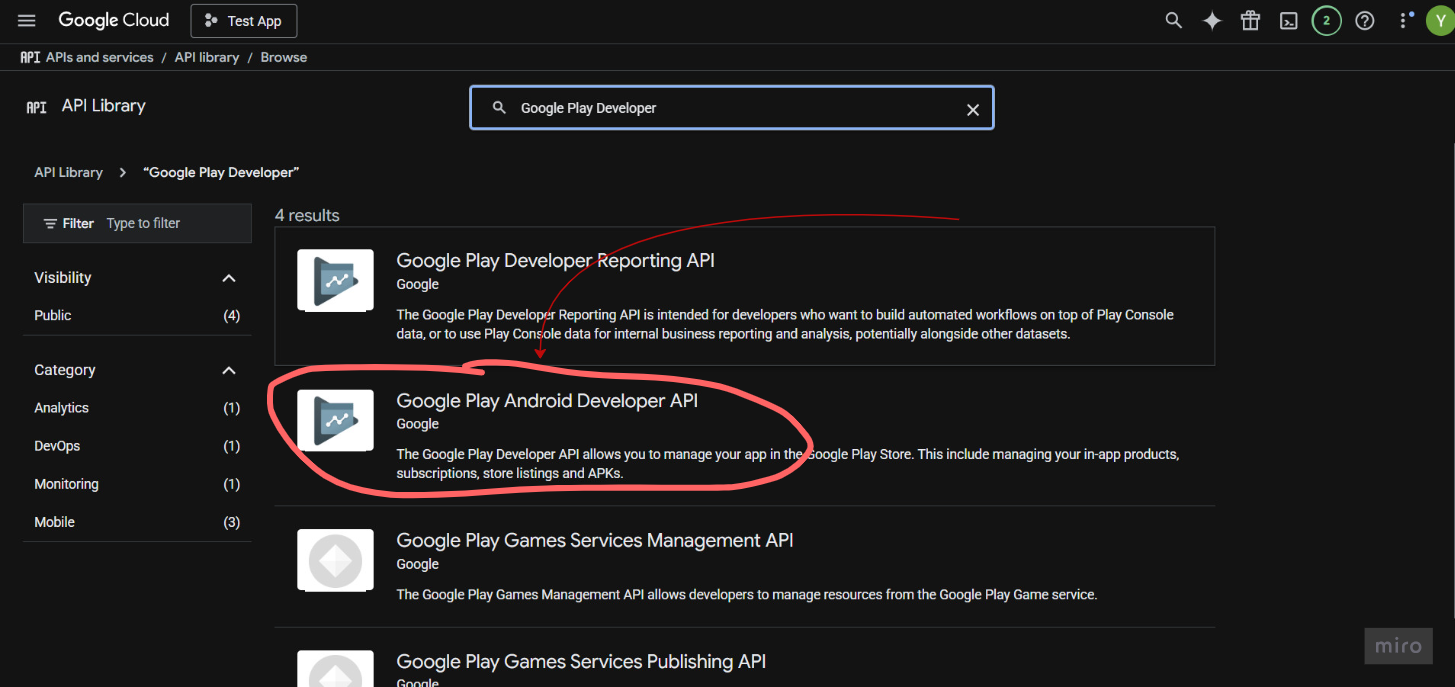Collapse the Category filter section
The image size is (1455, 687).
pos(229,370)
